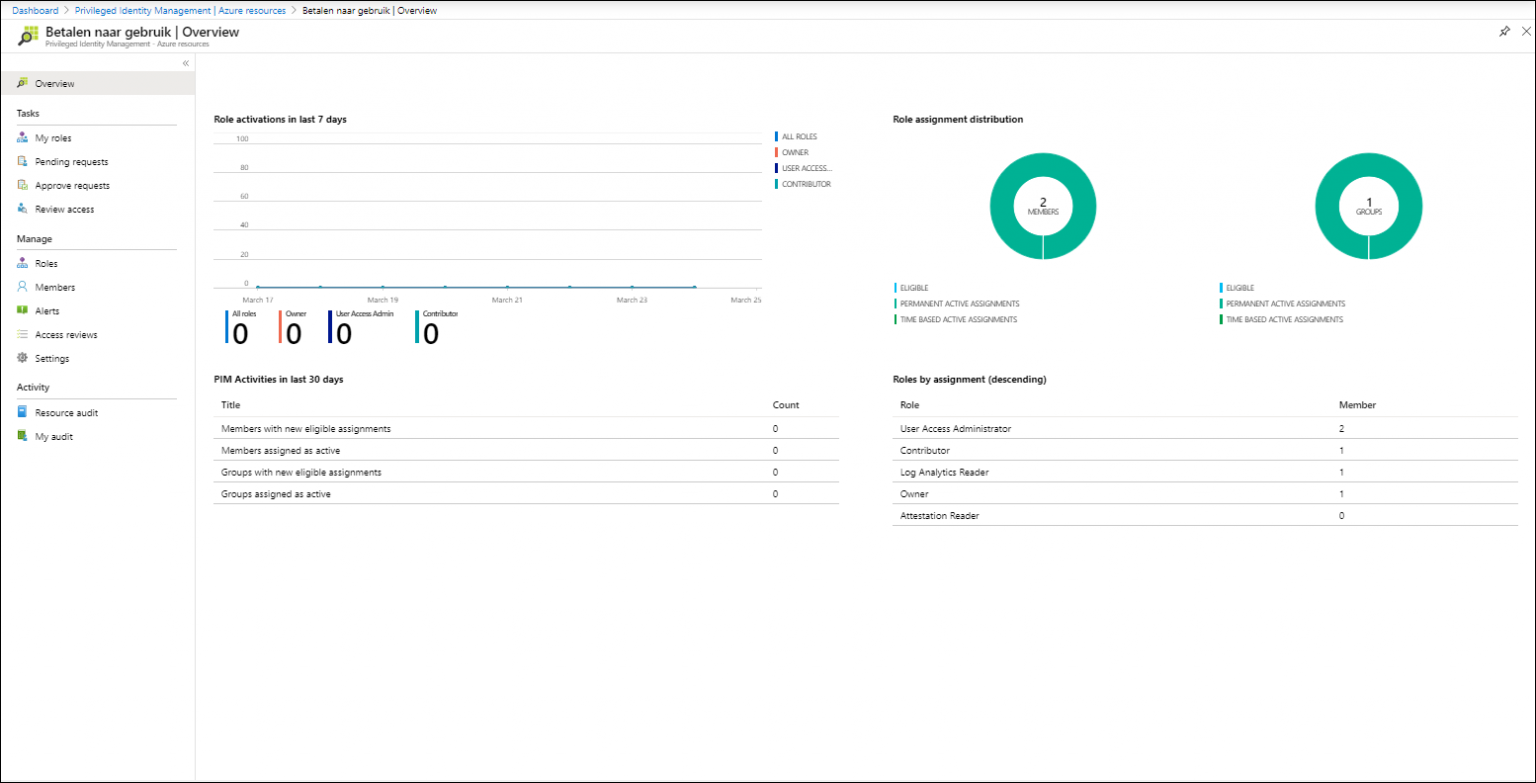Click the Members donut chart
The width and height of the screenshot is (1536, 783).
click(1043, 205)
